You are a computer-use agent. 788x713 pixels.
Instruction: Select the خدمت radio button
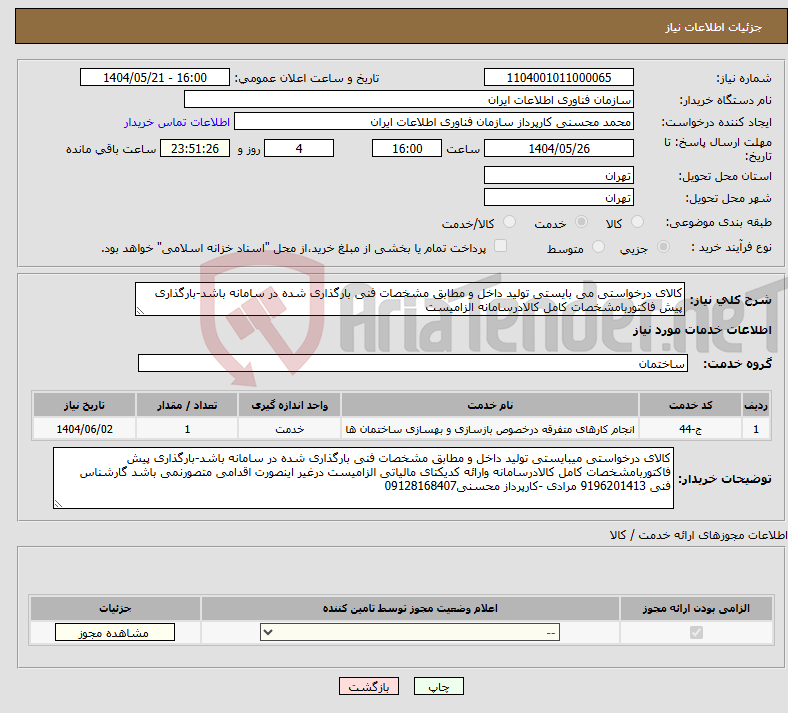pyautogui.click(x=581, y=222)
